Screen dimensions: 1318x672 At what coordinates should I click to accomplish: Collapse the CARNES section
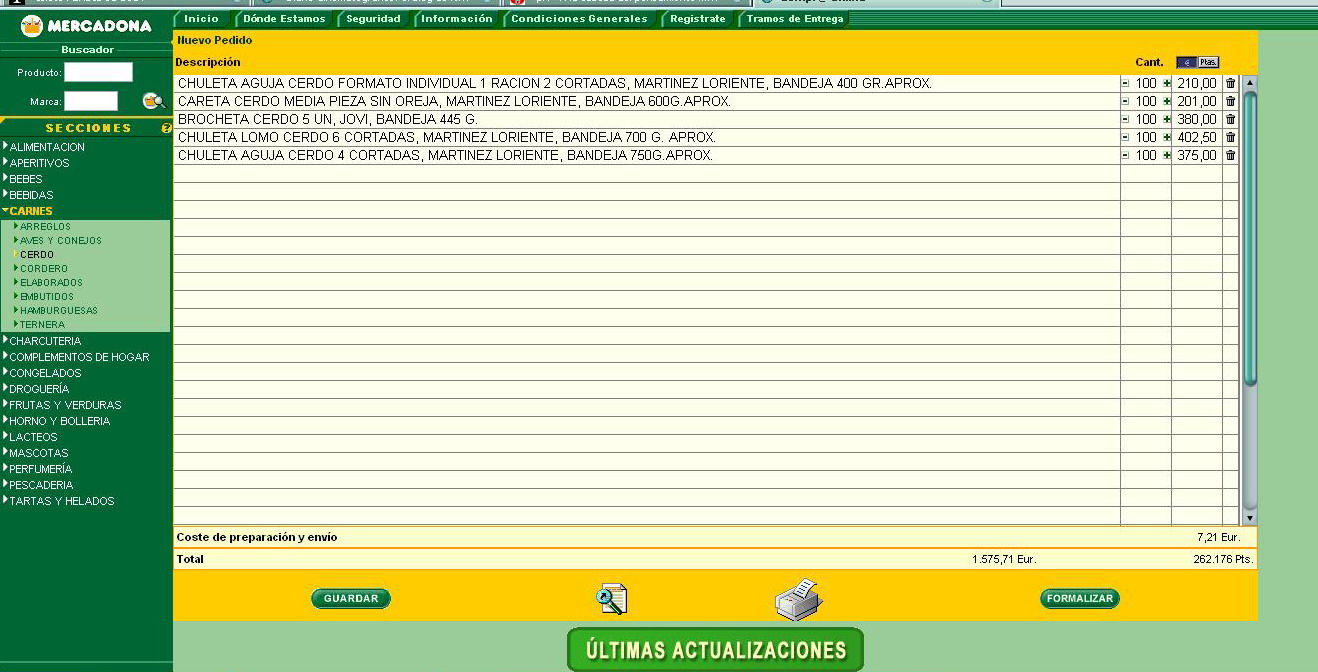click(30, 211)
